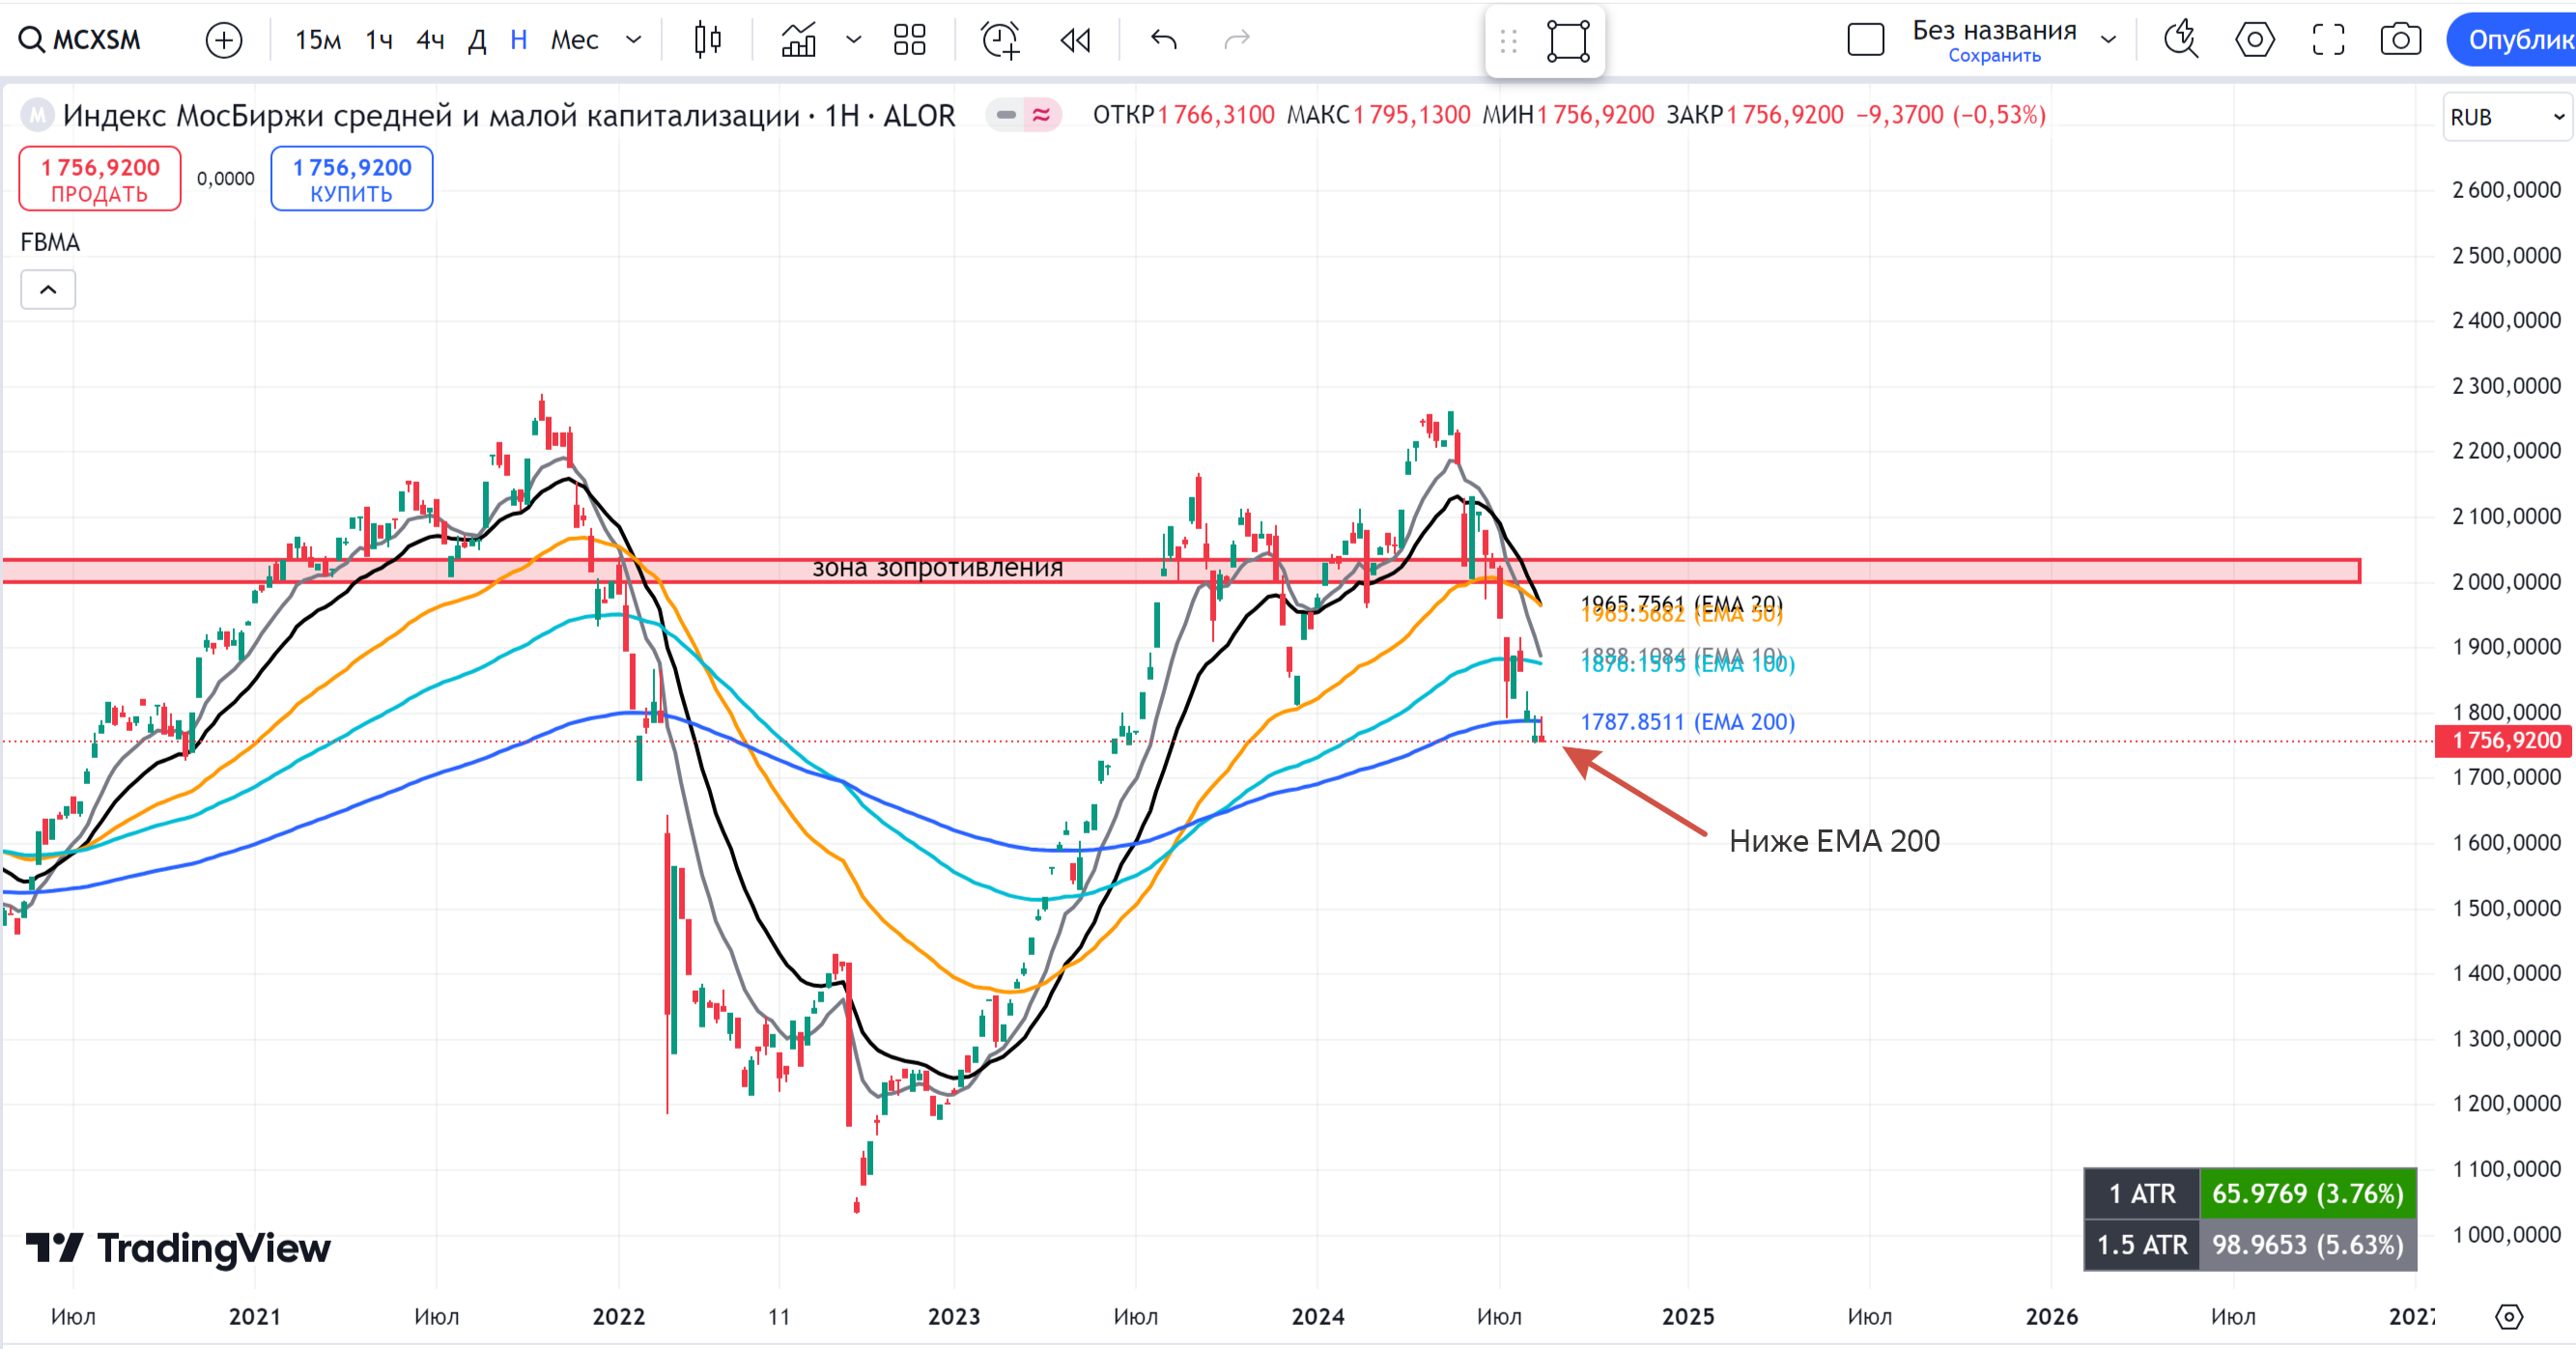This screenshot has width=2576, height=1349.
Task: Open the indicators menu icon
Action: click(798, 40)
